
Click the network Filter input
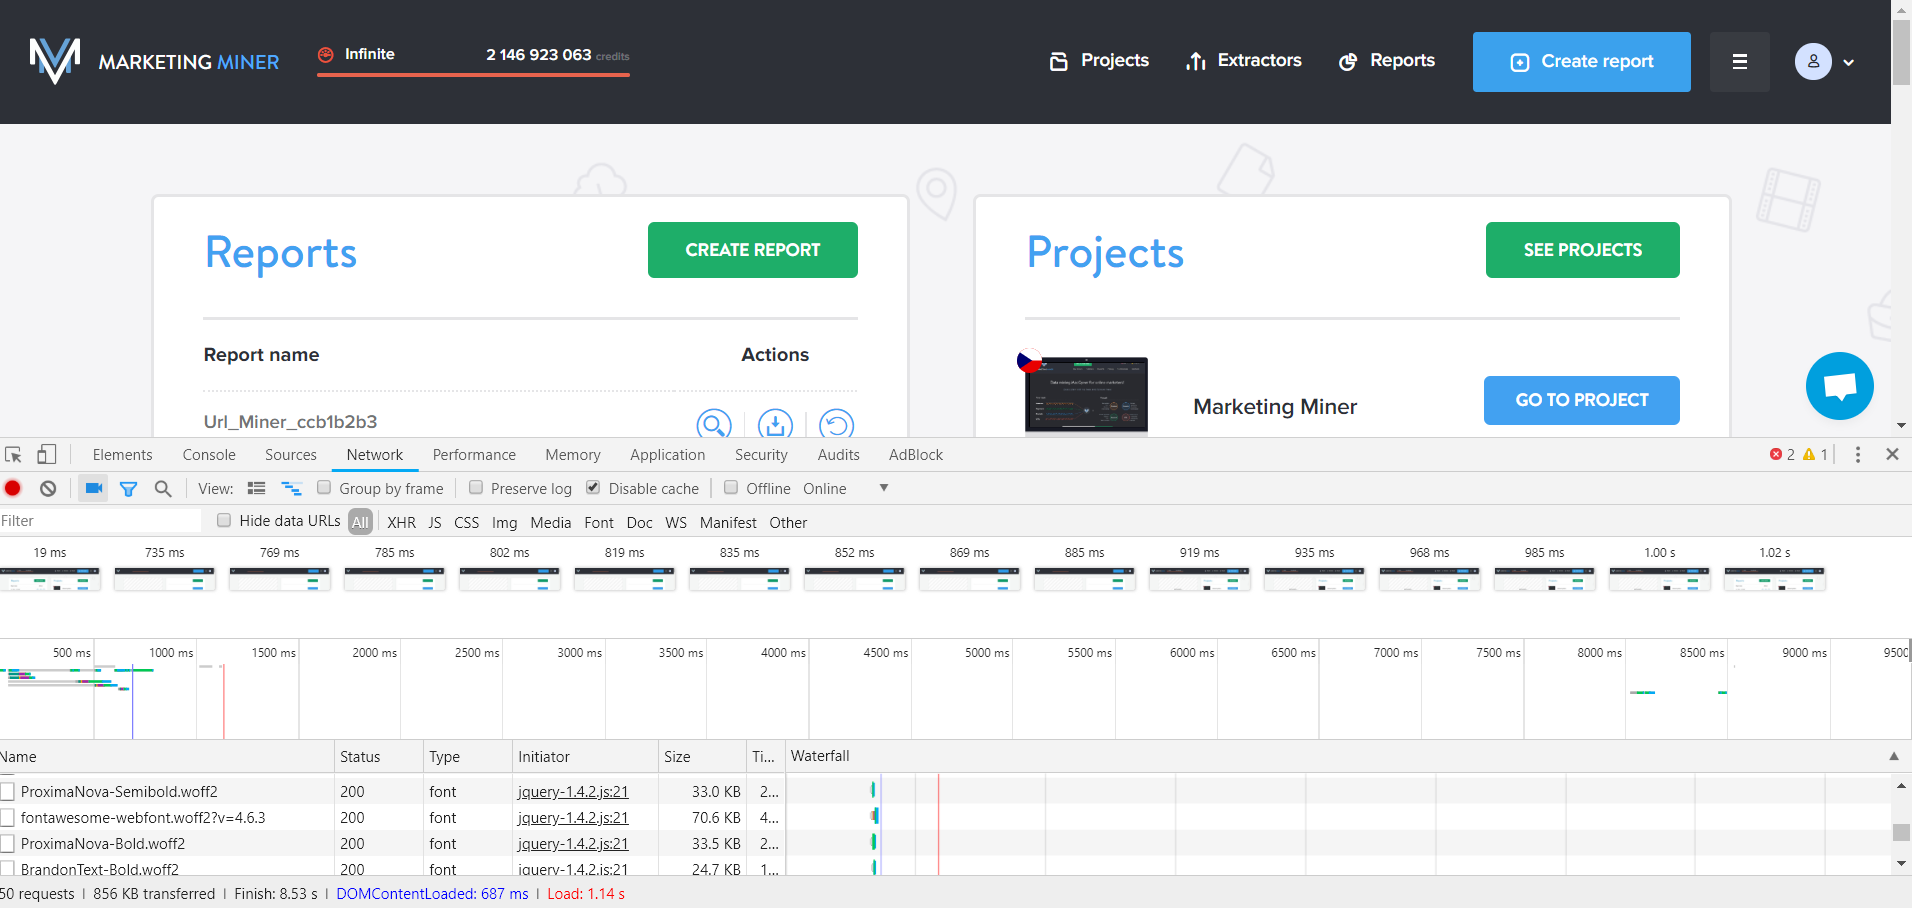100,521
